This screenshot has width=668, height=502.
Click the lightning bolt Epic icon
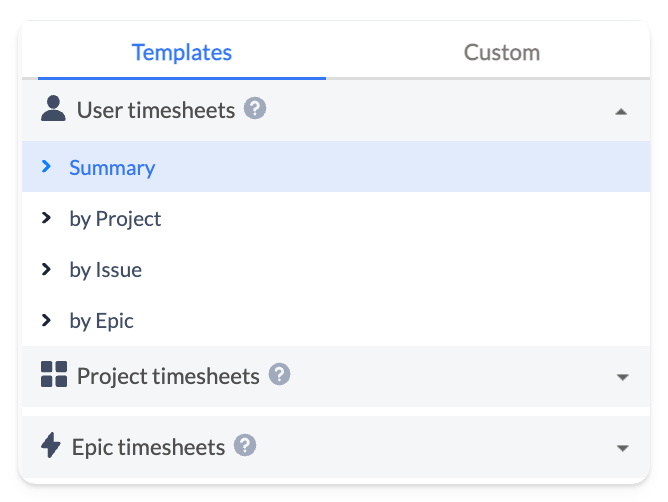pyautogui.click(x=51, y=445)
